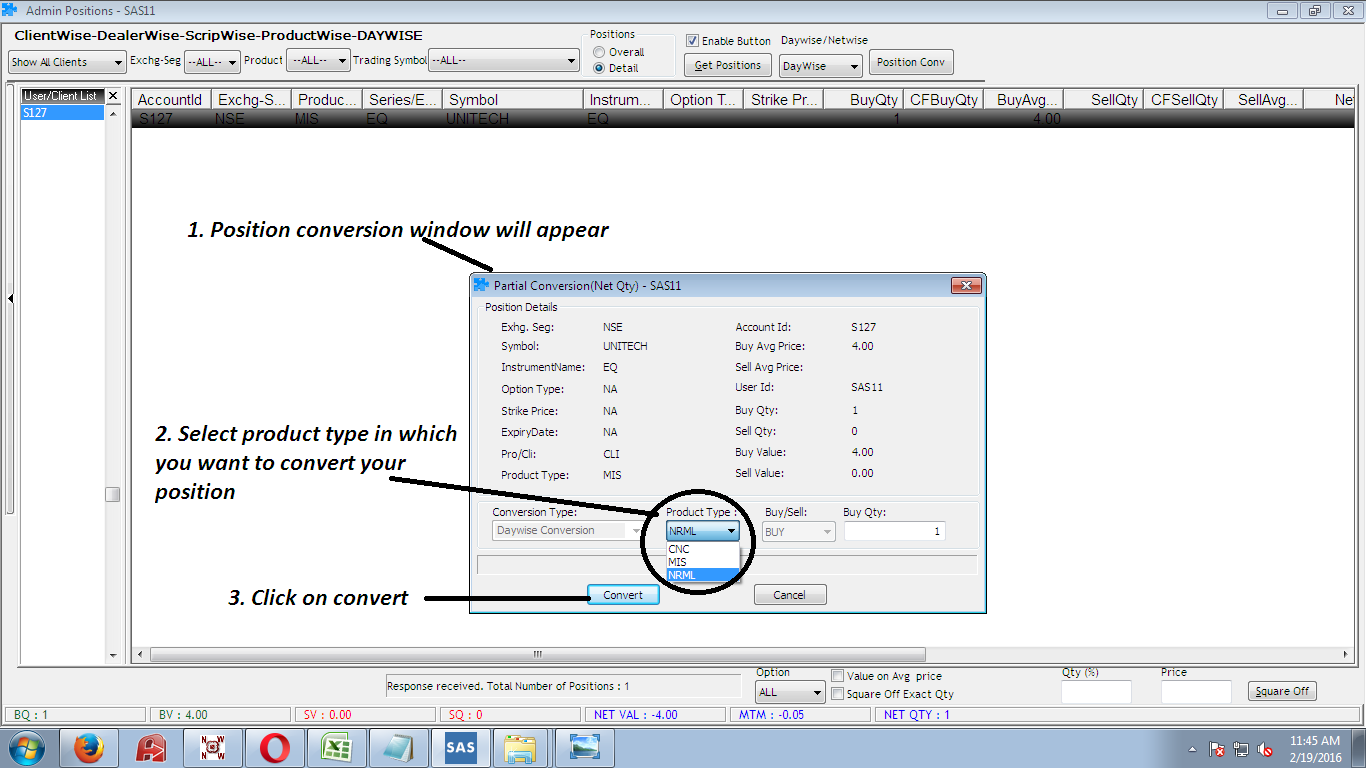The height and width of the screenshot is (768, 1366).
Task: Sort by CFSellQty column header
Action: pos(1183,100)
